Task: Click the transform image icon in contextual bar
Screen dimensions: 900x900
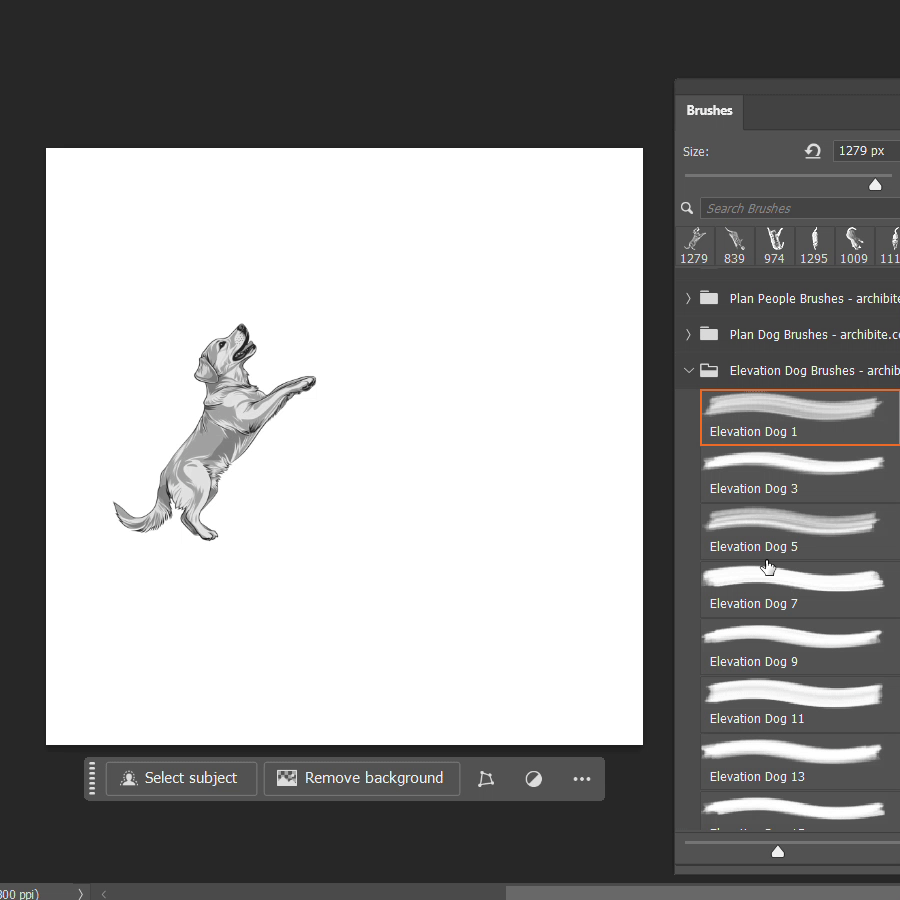Action: pos(486,779)
